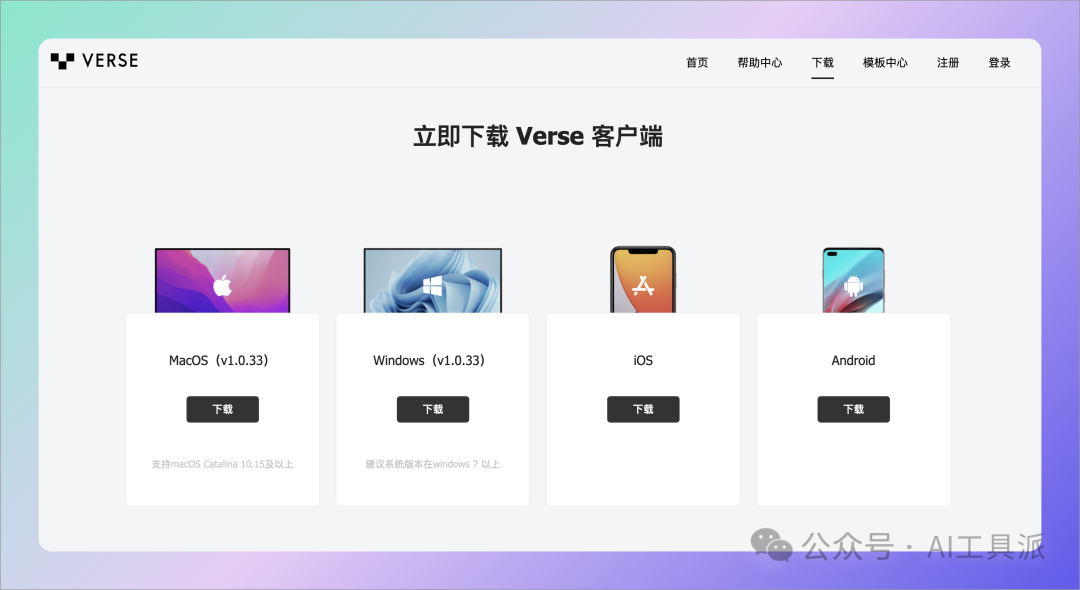The height and width of the screenshot is (590, 1080).
Task: Open the 注册 register link
Action: [x=948, y=63]
